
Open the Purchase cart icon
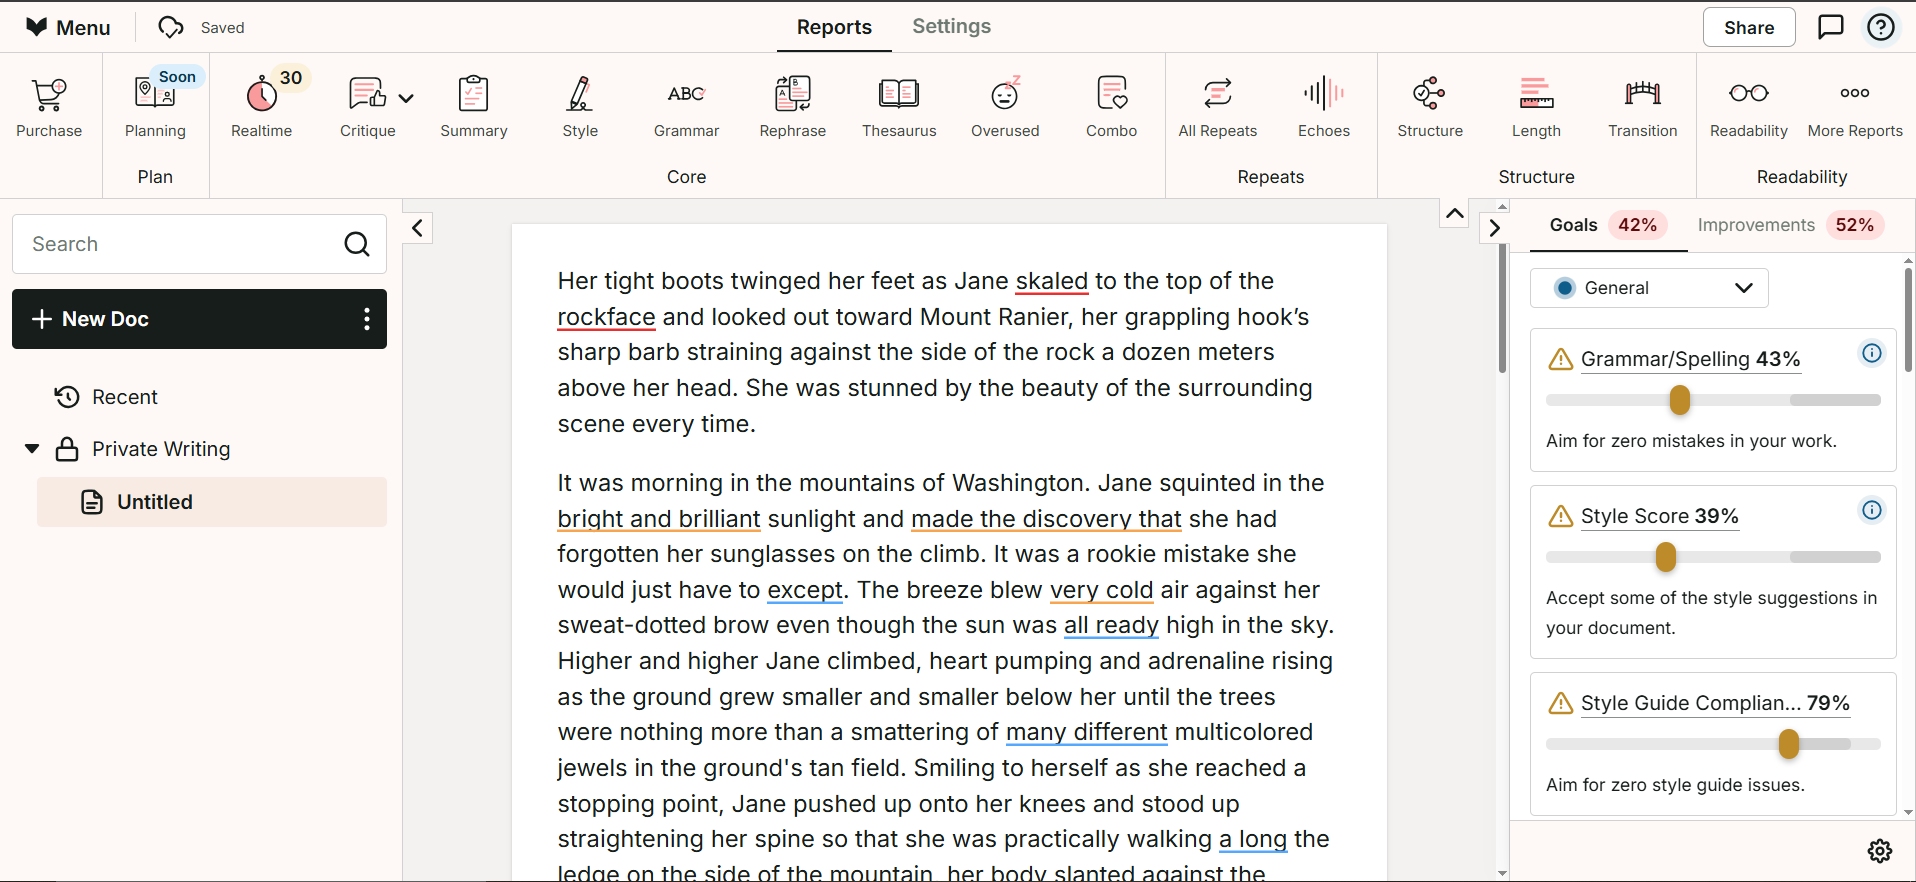click(x=49, y=107)
